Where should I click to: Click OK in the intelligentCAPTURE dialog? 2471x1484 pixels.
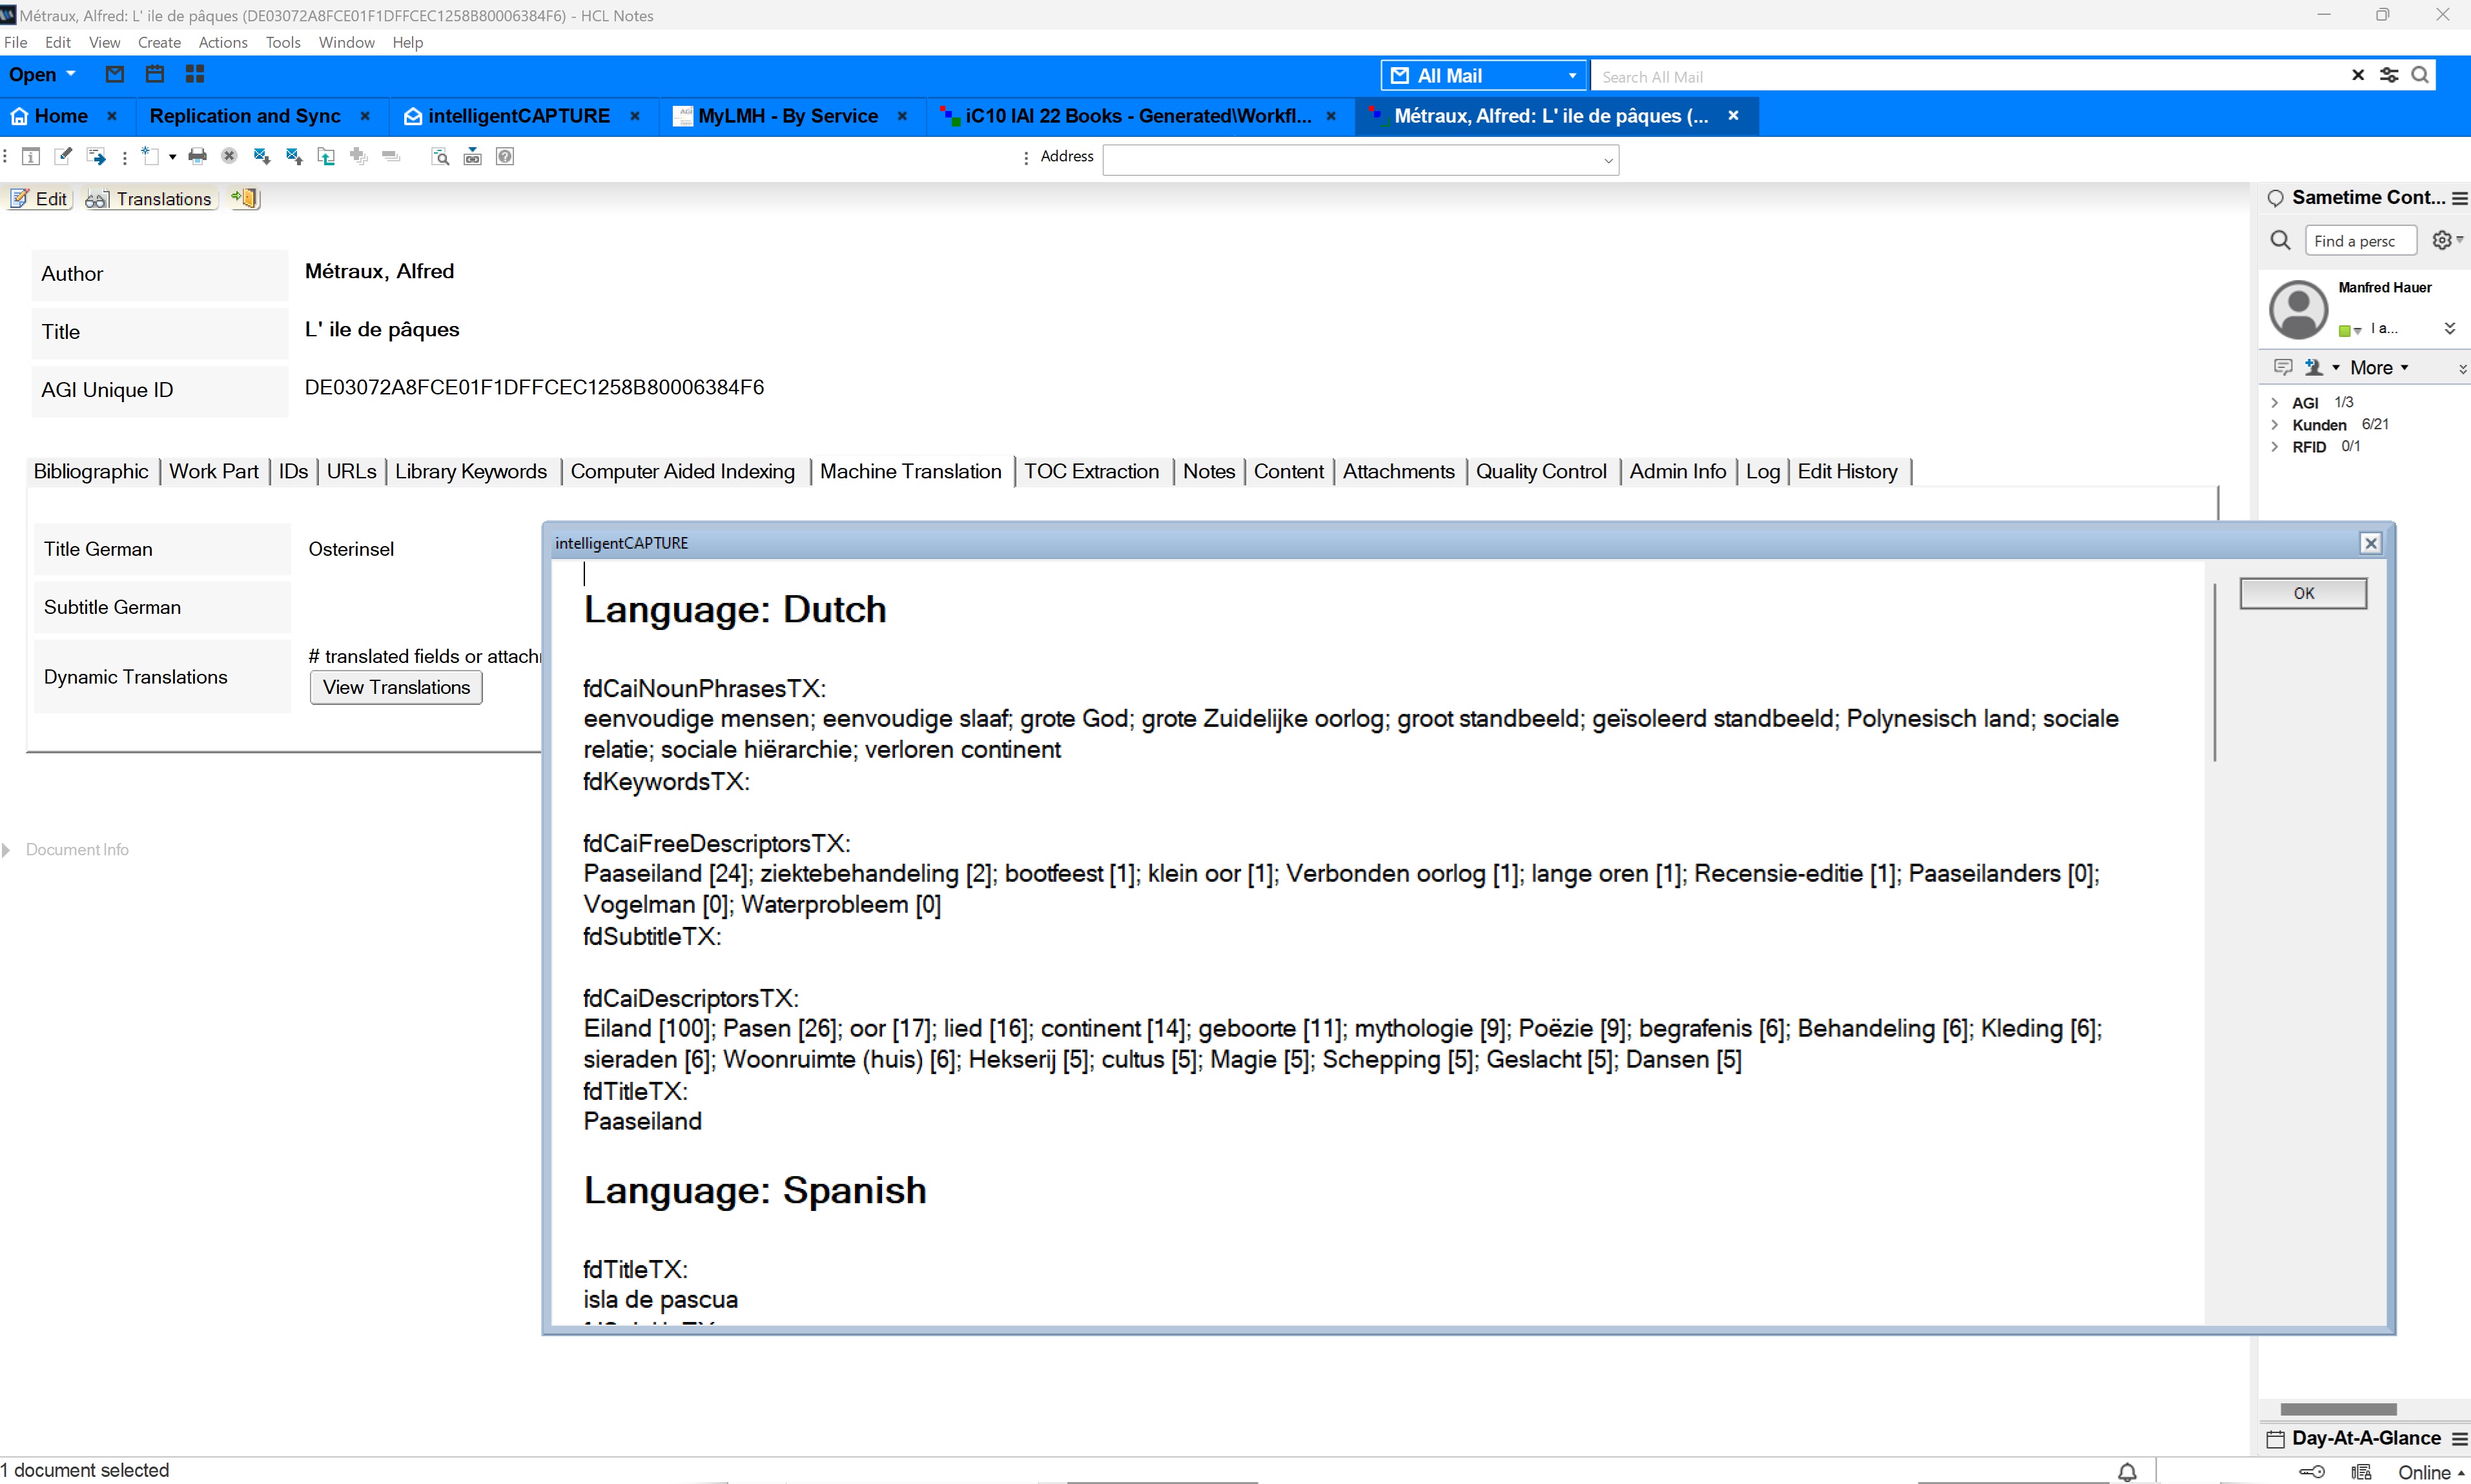tap(2303, 593)
